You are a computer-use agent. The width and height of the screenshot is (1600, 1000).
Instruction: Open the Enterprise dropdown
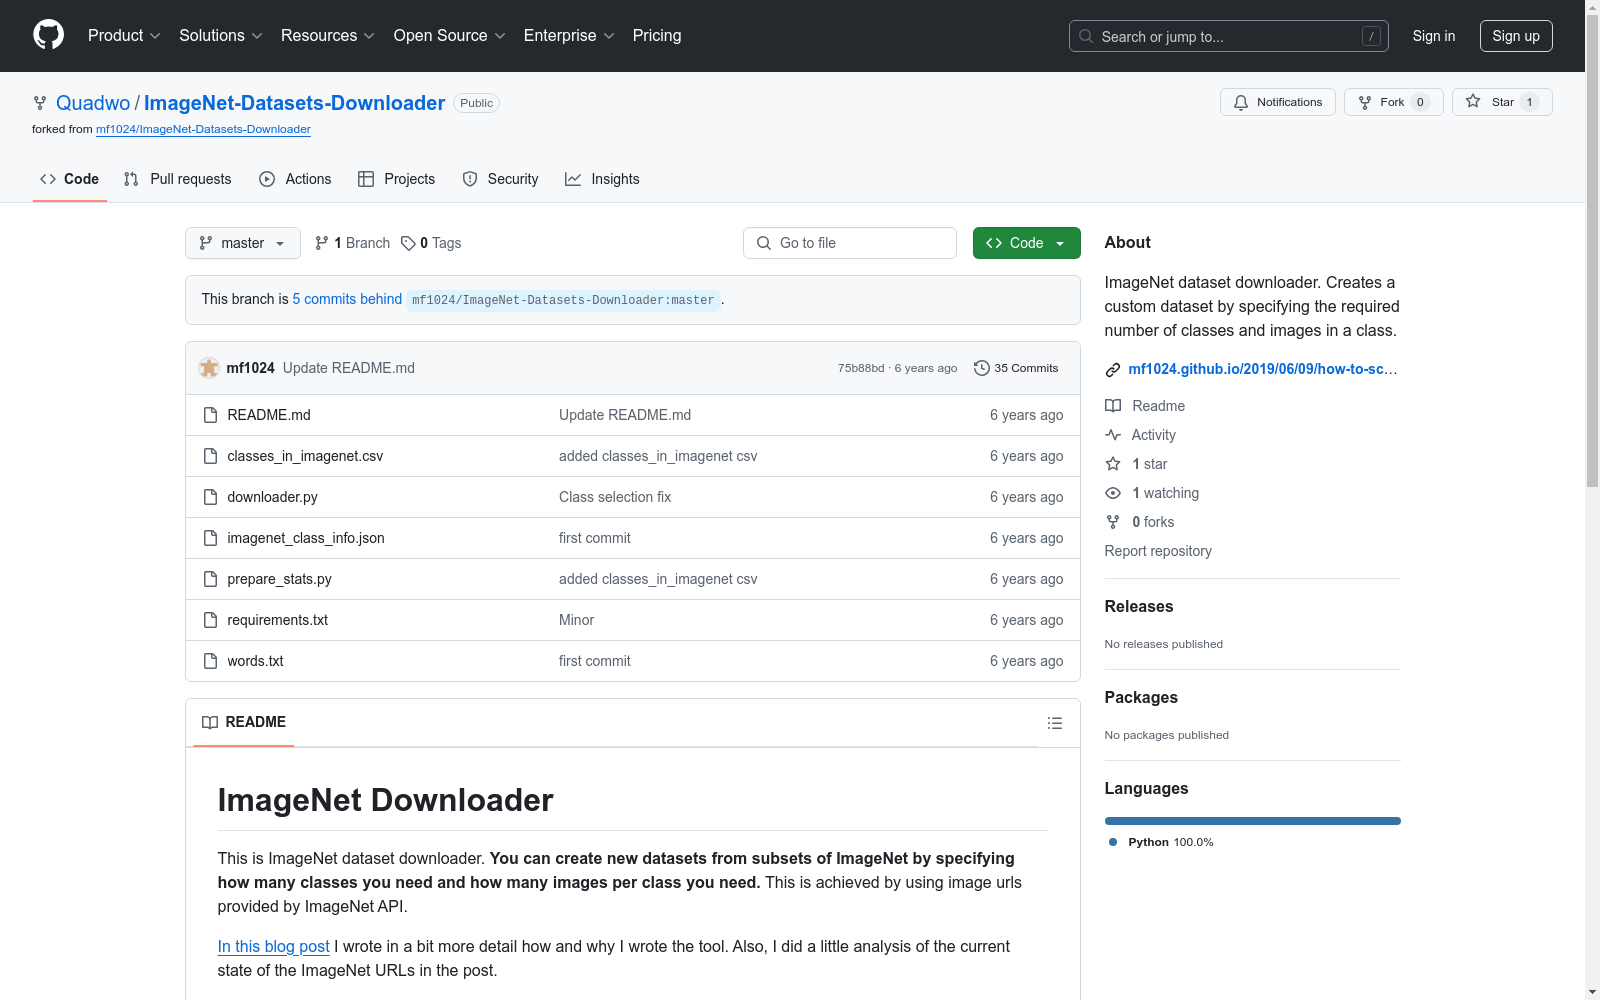569,35
